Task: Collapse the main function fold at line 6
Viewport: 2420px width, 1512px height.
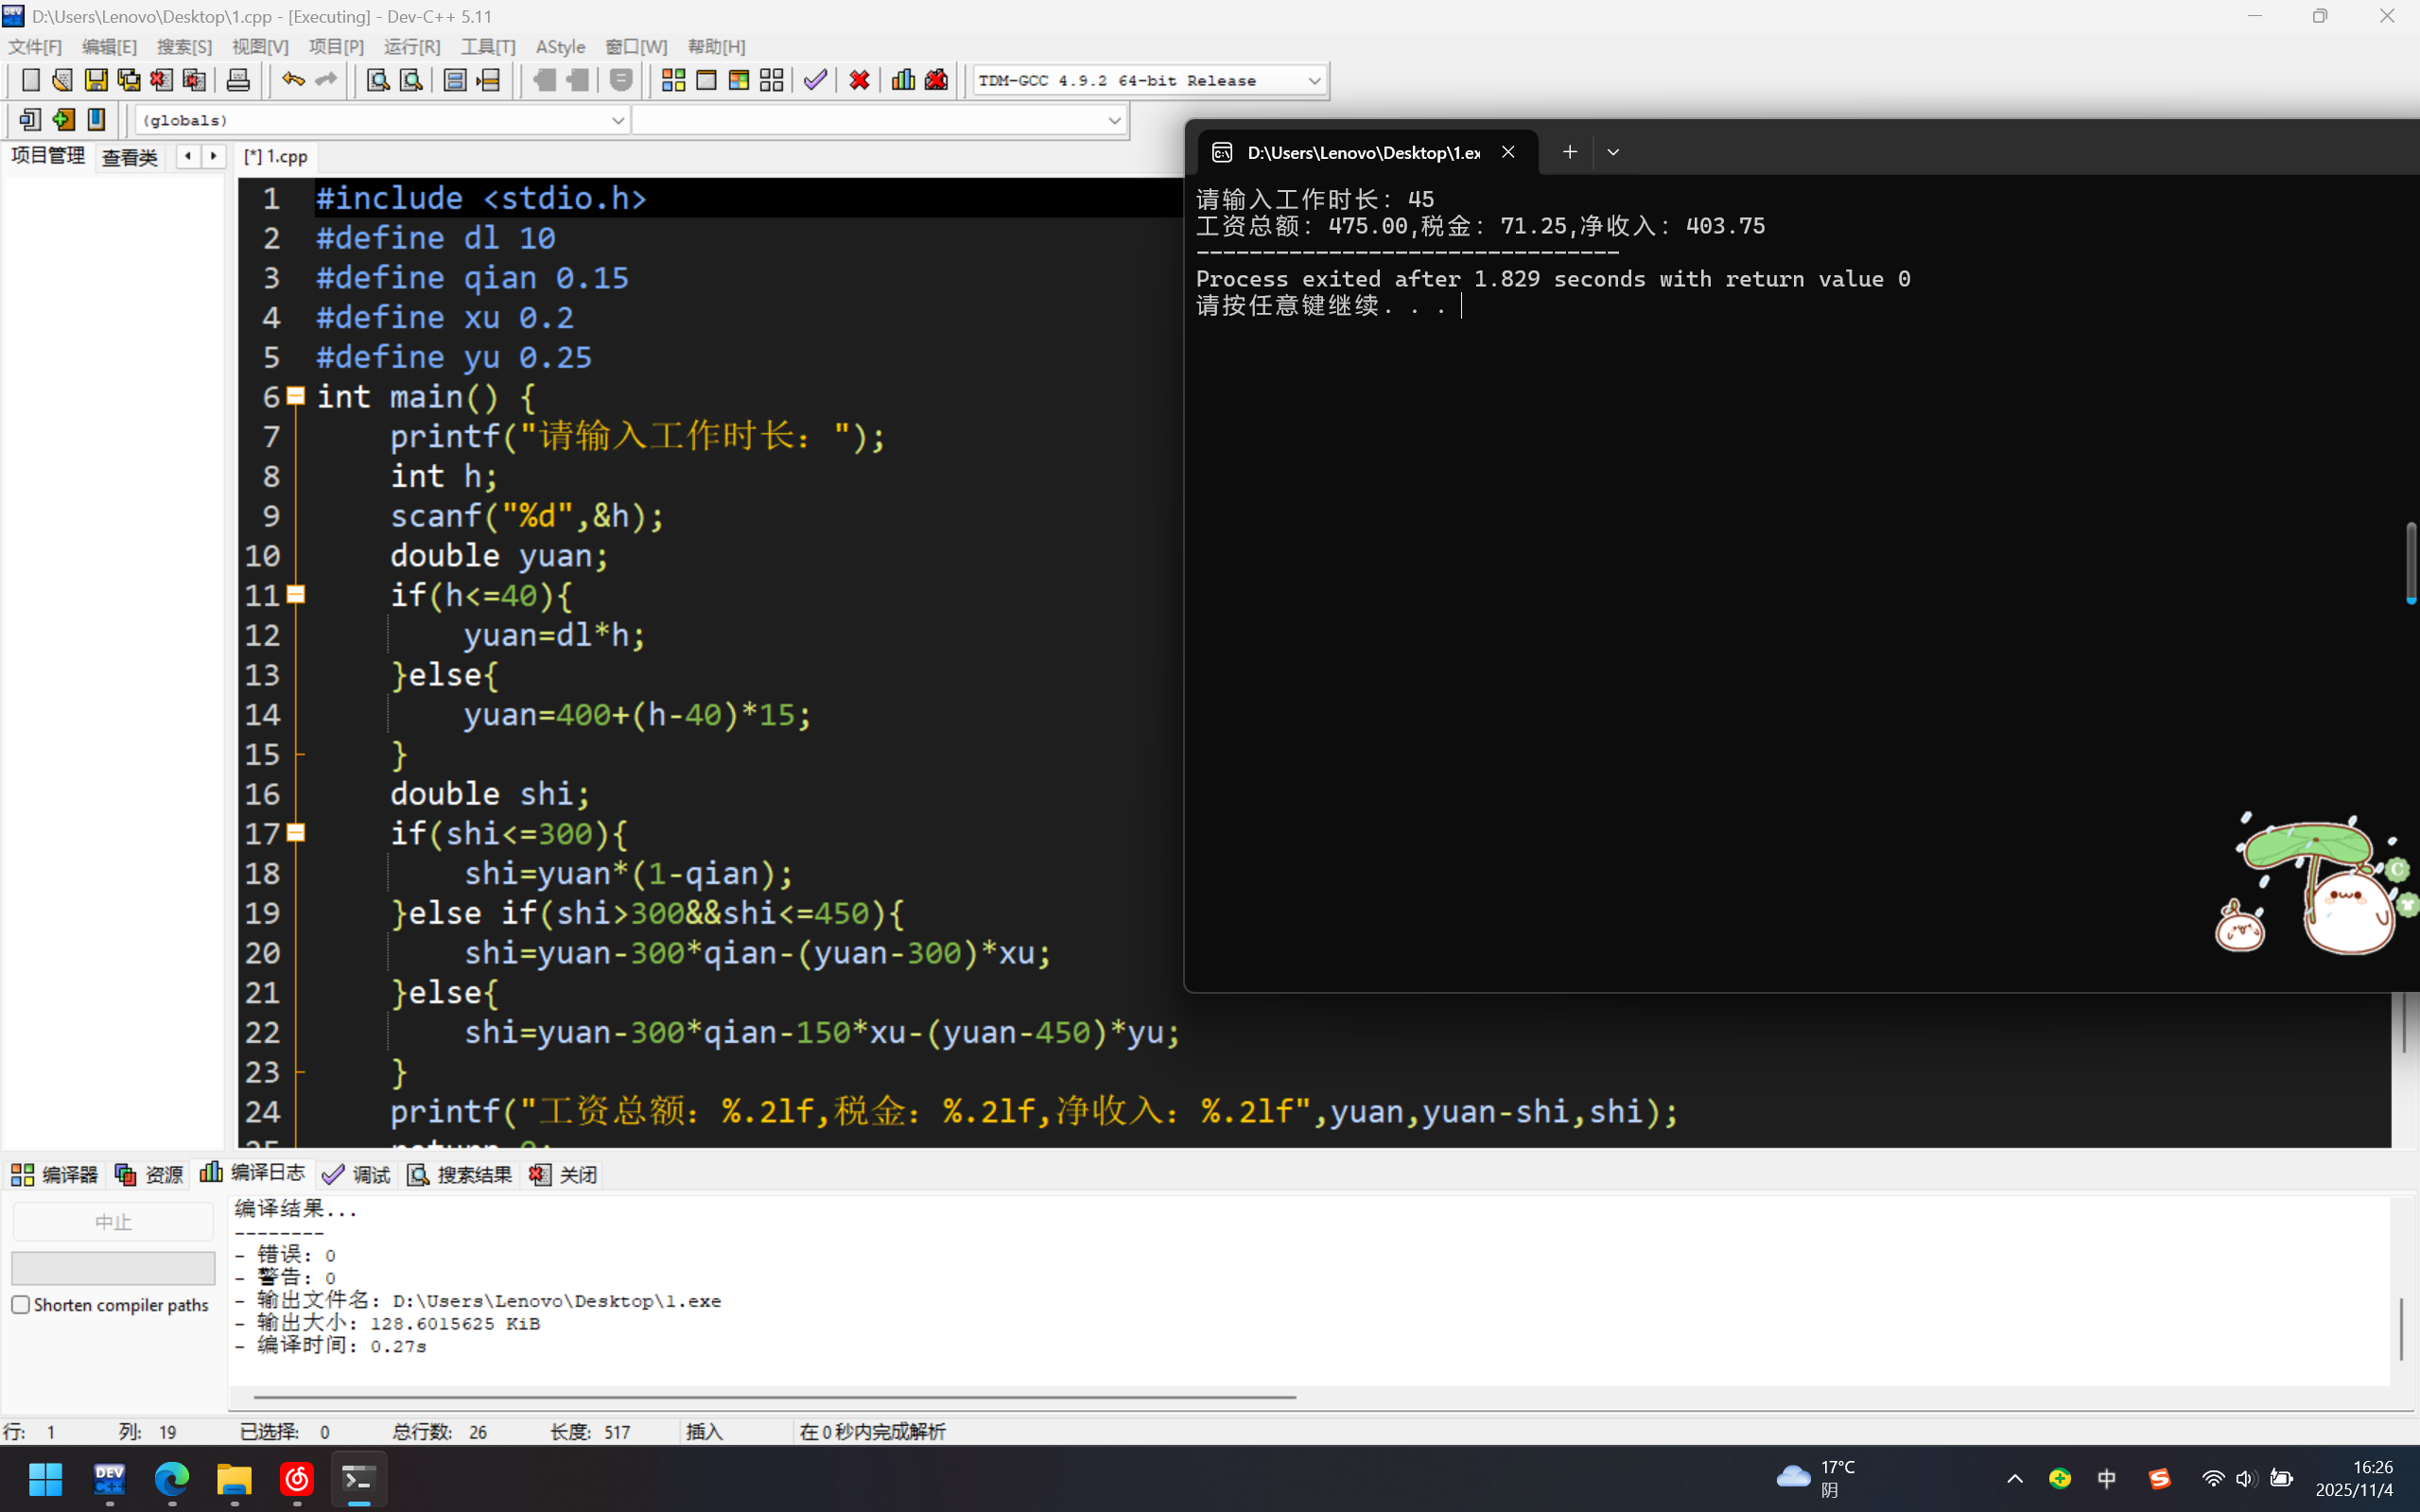Action: click(x=296, y=396)
